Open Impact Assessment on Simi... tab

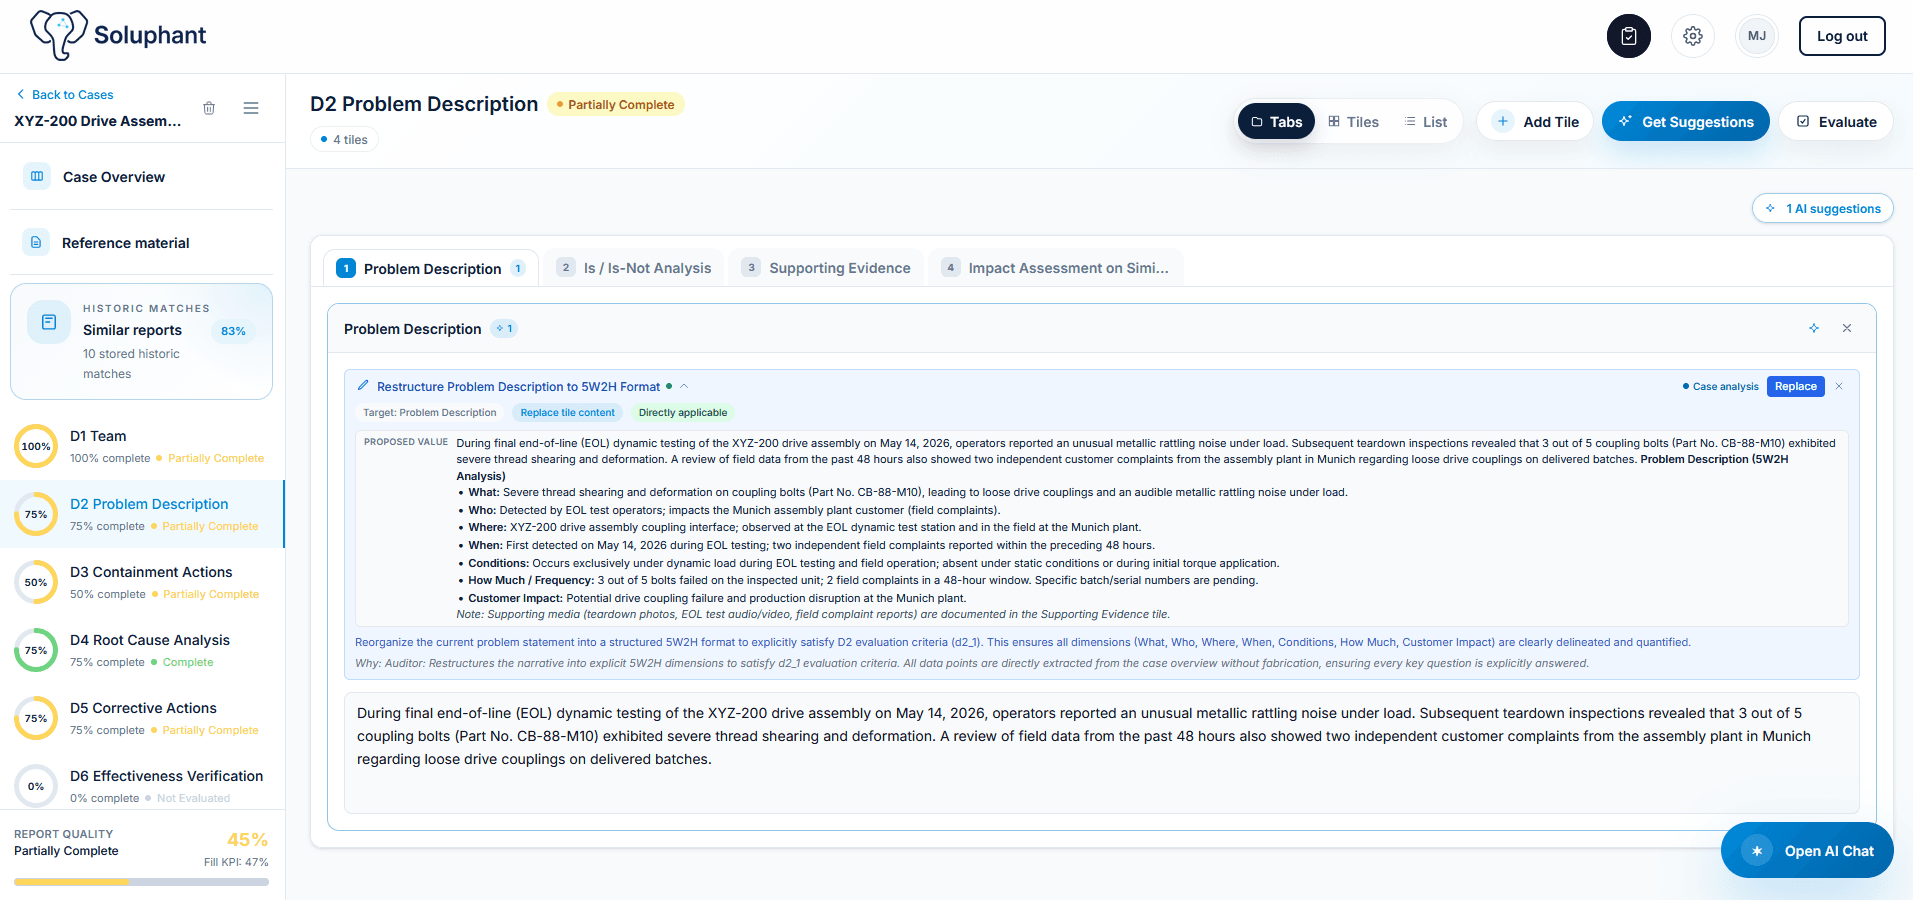click(1055, 268)
